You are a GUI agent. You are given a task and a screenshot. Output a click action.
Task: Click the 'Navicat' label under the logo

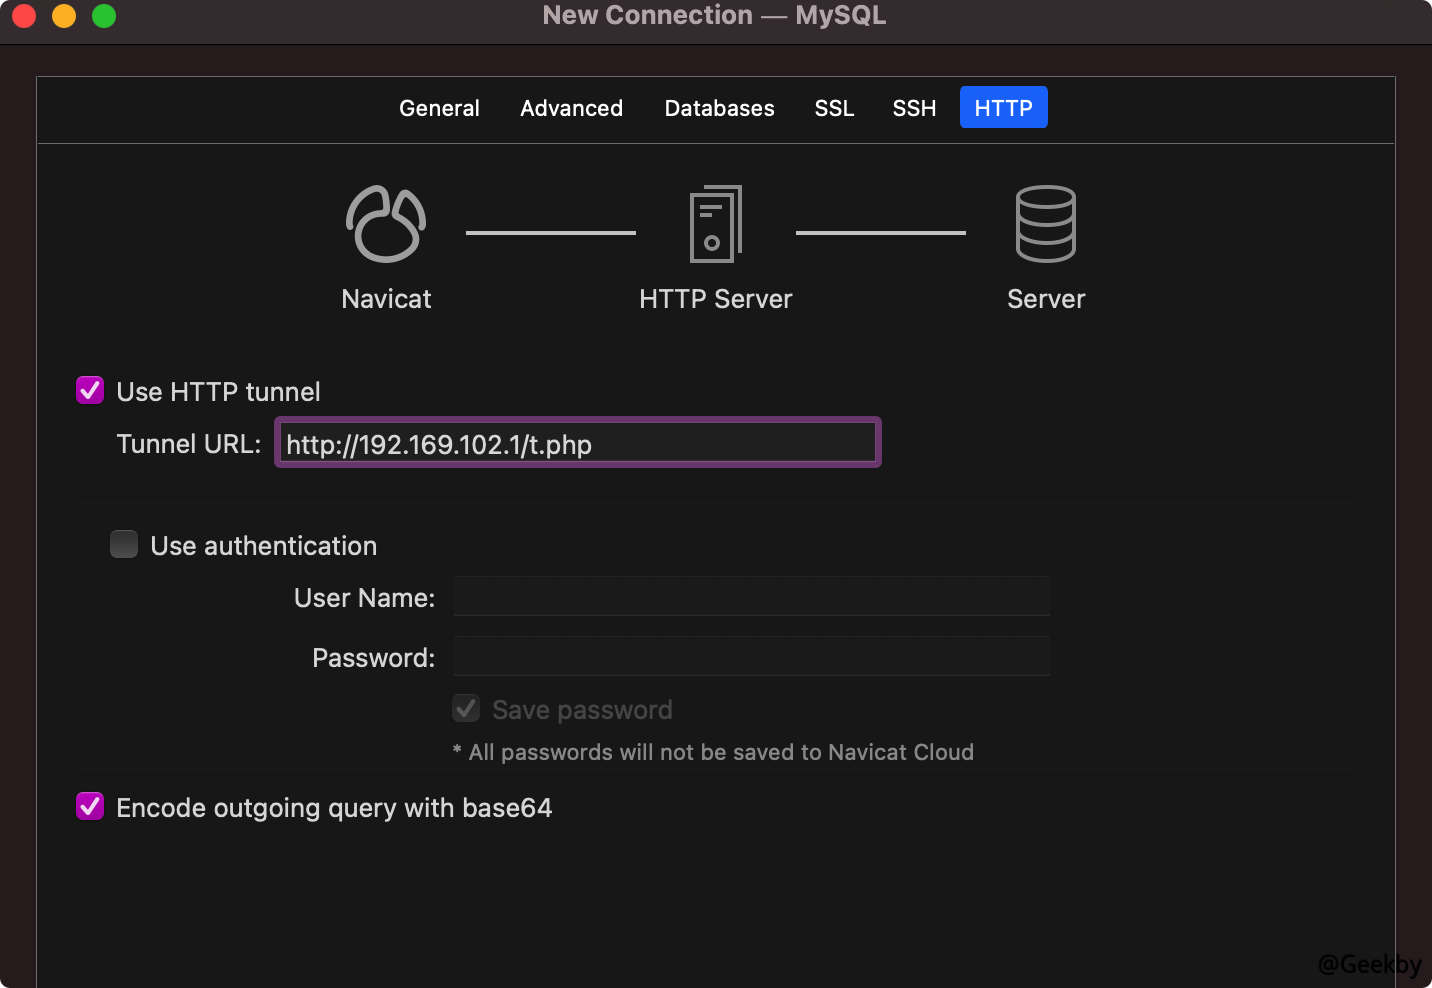click(386, 299)
